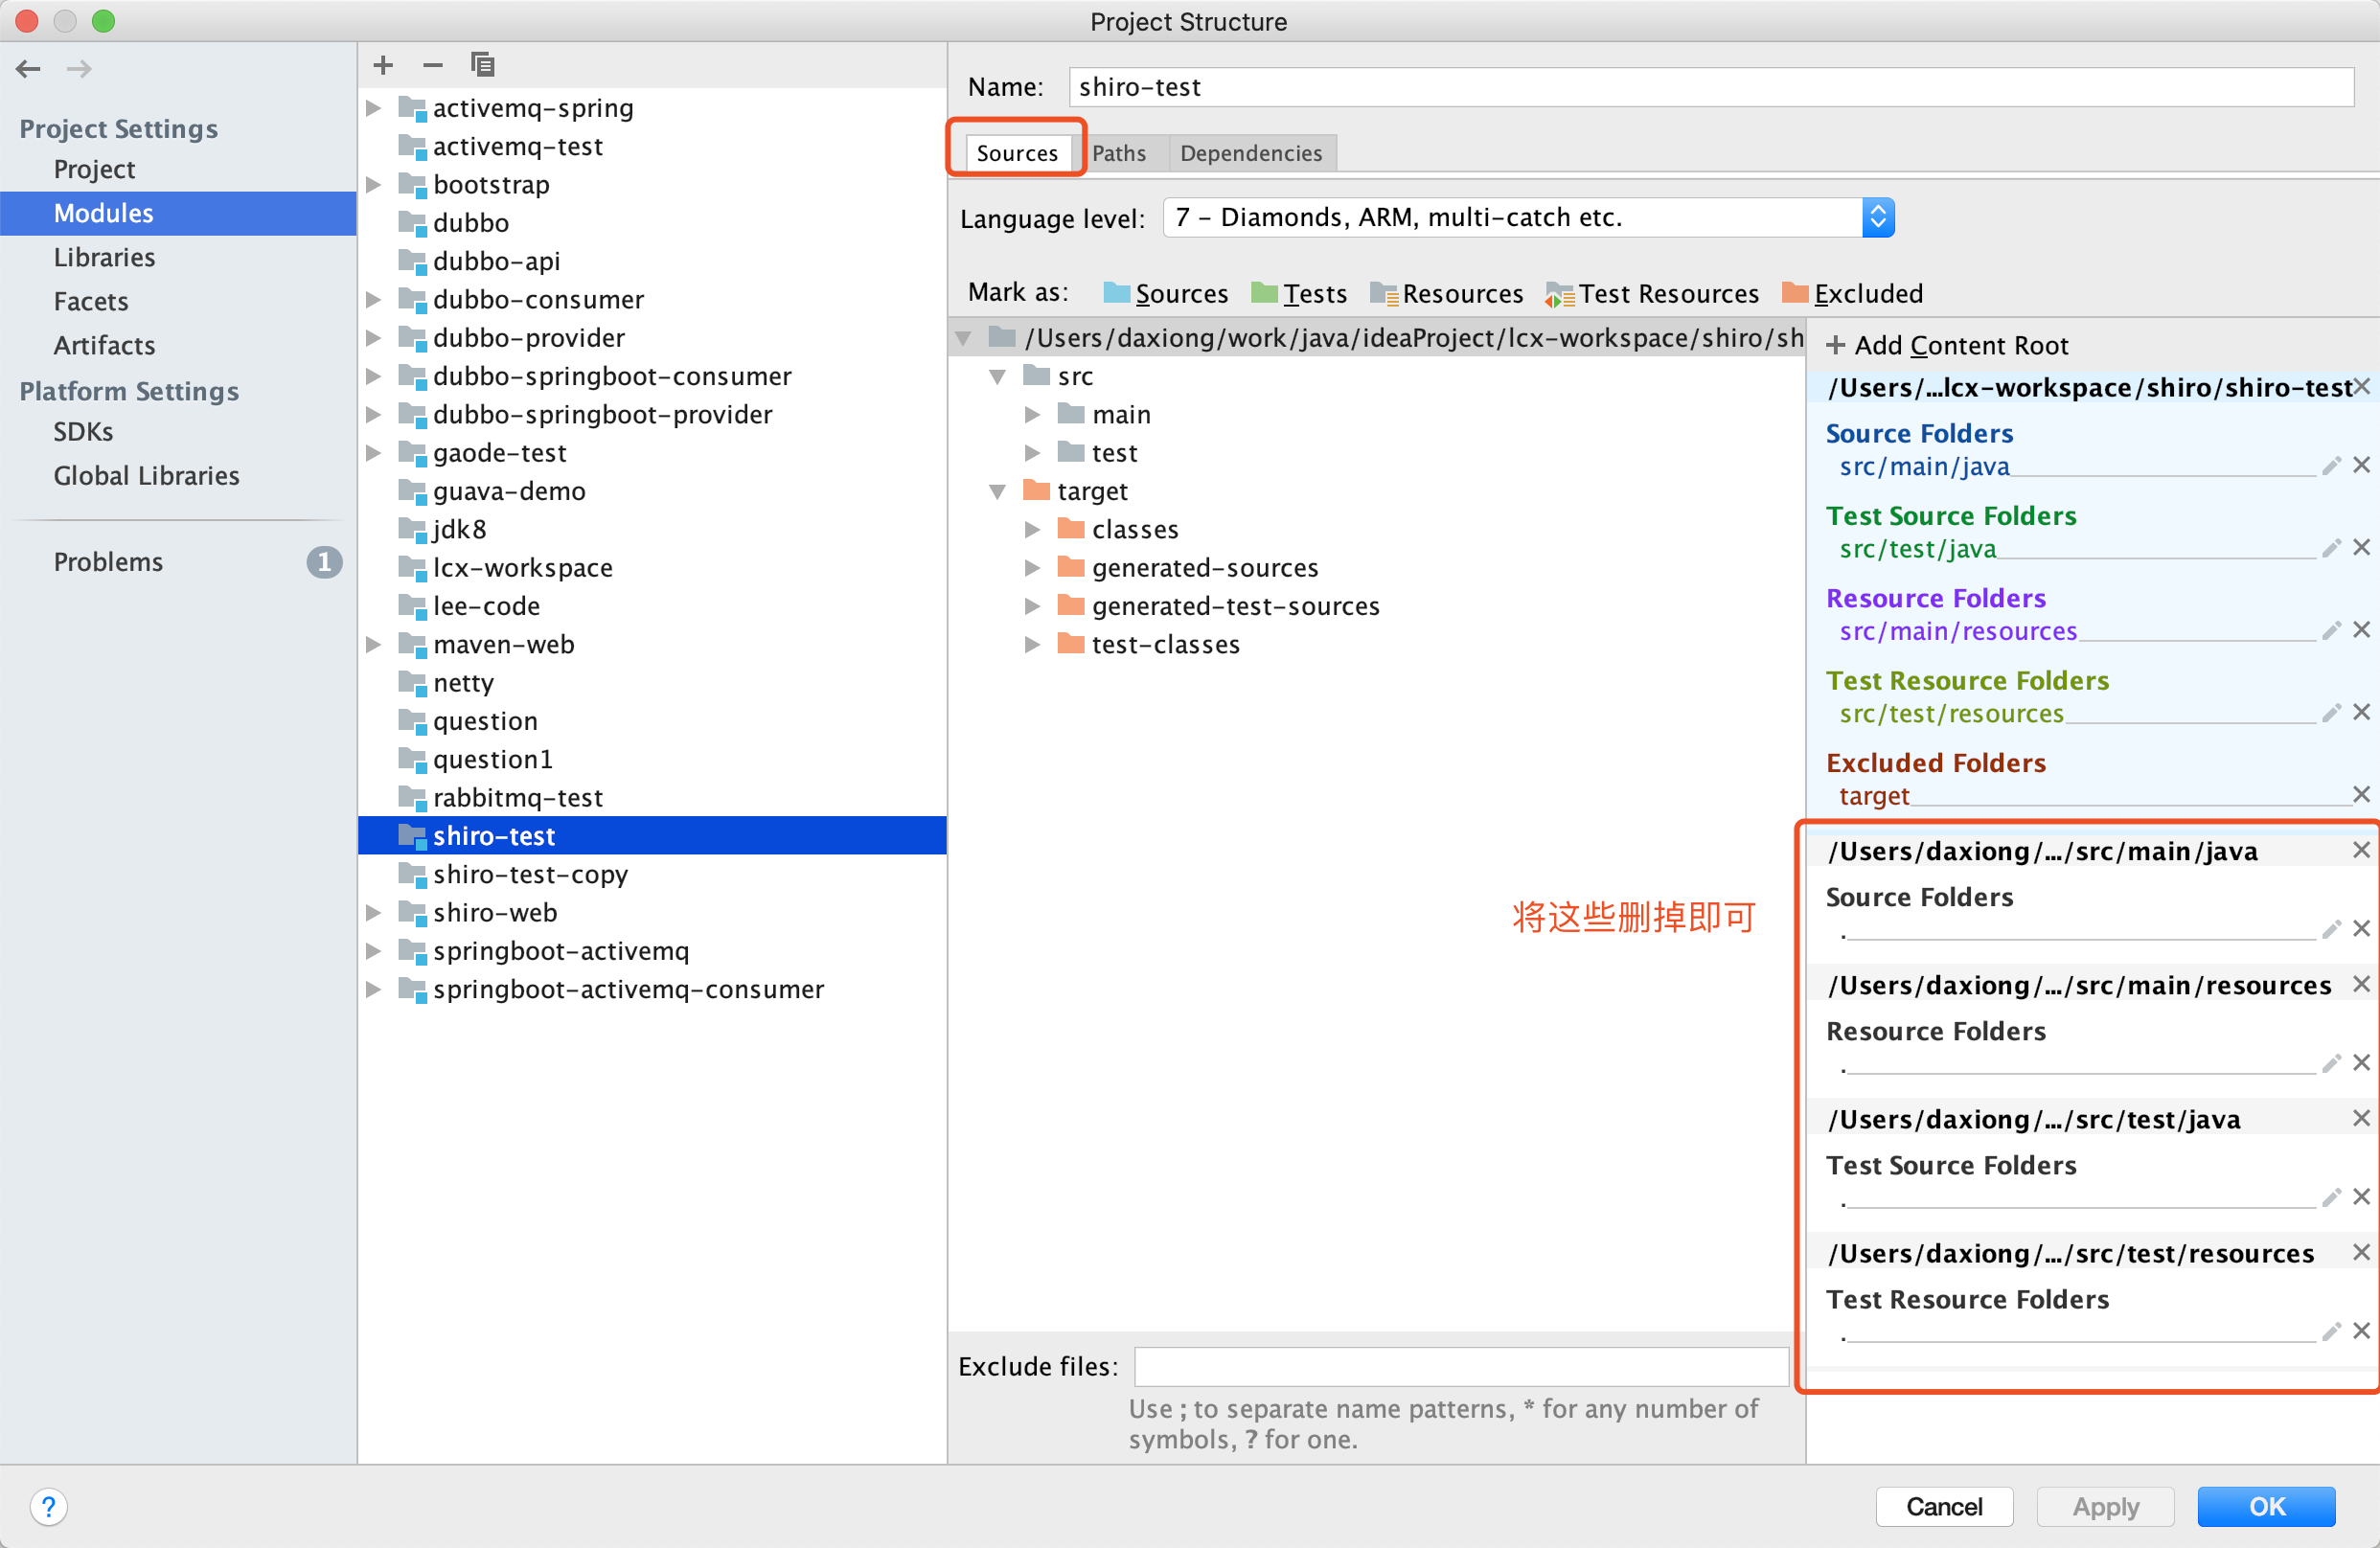Switch to the Paths tab

(1118, 153)
